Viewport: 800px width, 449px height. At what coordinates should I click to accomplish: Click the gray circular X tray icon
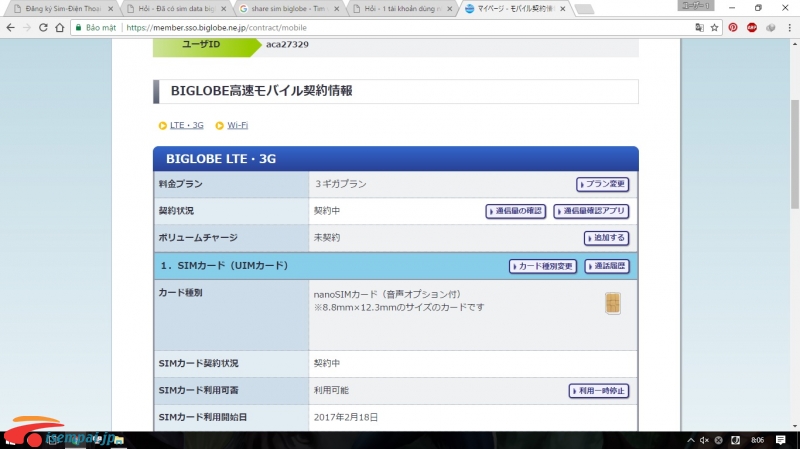pyautogui.click(x=718, y=440)
